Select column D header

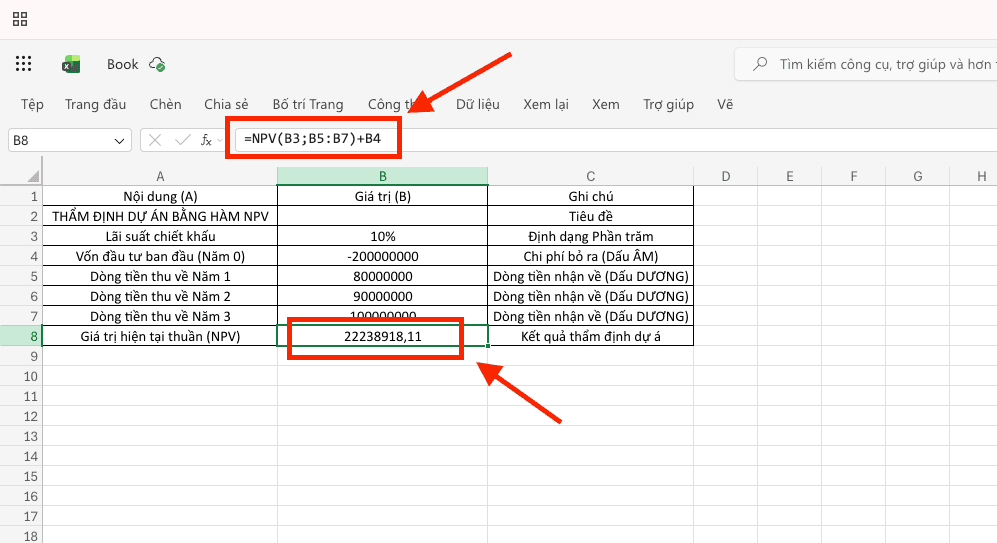click(x=725, y=176)
